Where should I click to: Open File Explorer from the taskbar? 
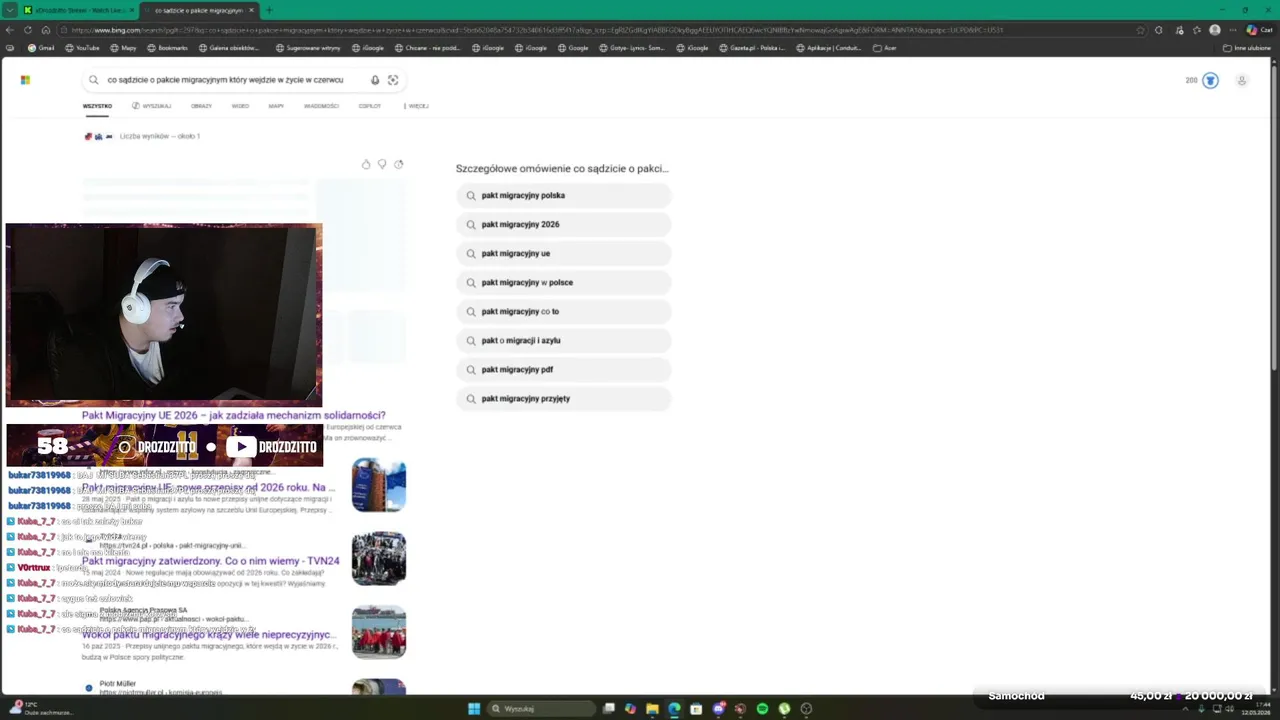[x=652, y=709]
